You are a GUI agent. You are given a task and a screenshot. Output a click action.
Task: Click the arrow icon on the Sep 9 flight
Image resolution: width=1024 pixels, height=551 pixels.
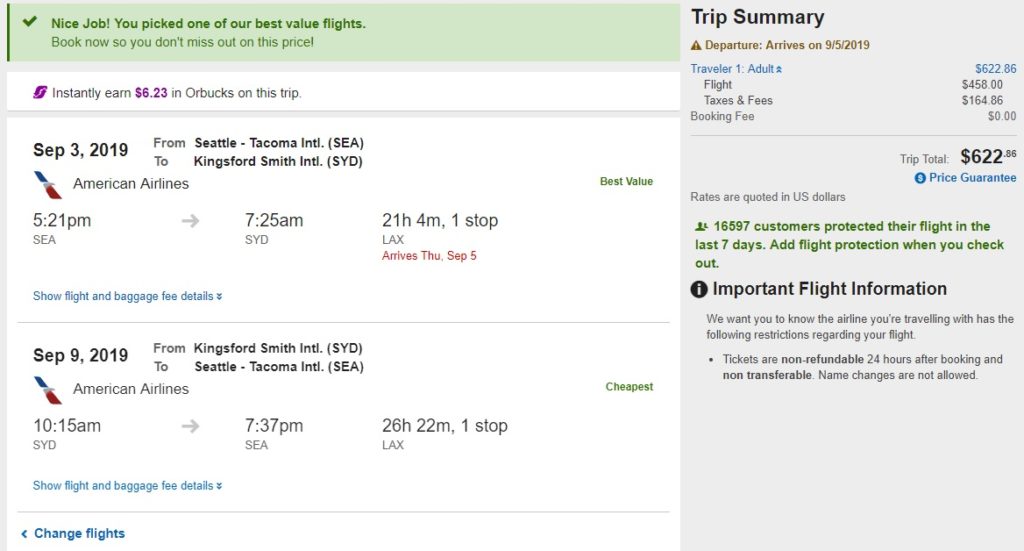pos(190,426)
